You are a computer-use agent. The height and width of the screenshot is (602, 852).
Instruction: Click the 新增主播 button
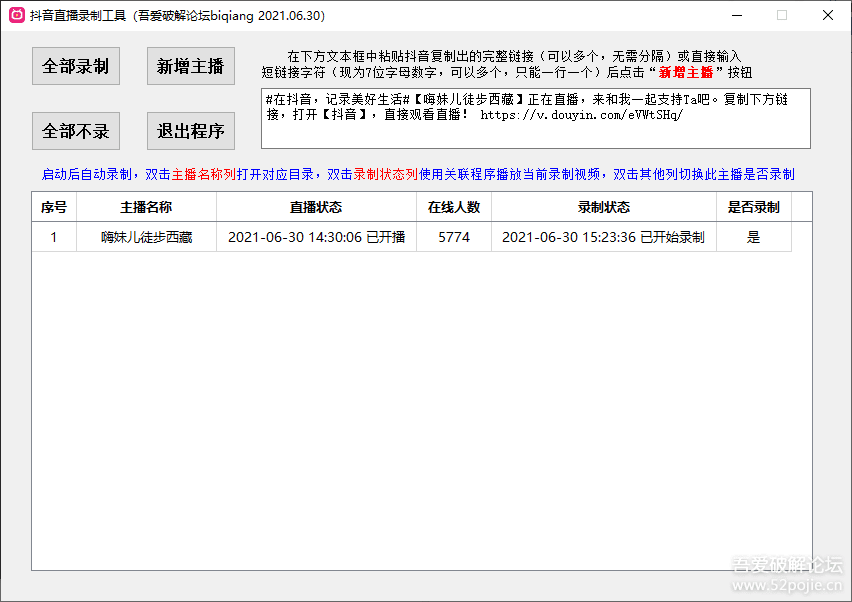pos(191,66)
